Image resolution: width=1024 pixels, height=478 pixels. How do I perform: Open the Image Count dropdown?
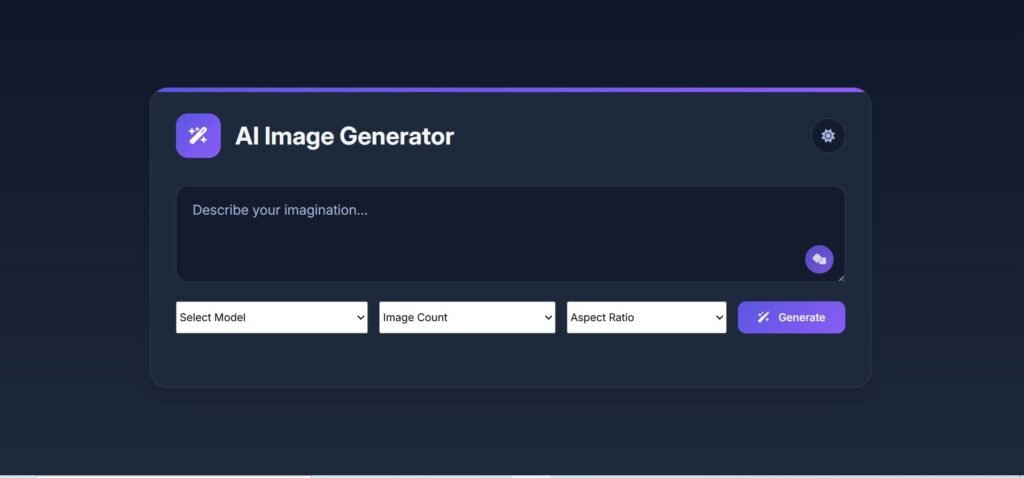tap(466, 317)
